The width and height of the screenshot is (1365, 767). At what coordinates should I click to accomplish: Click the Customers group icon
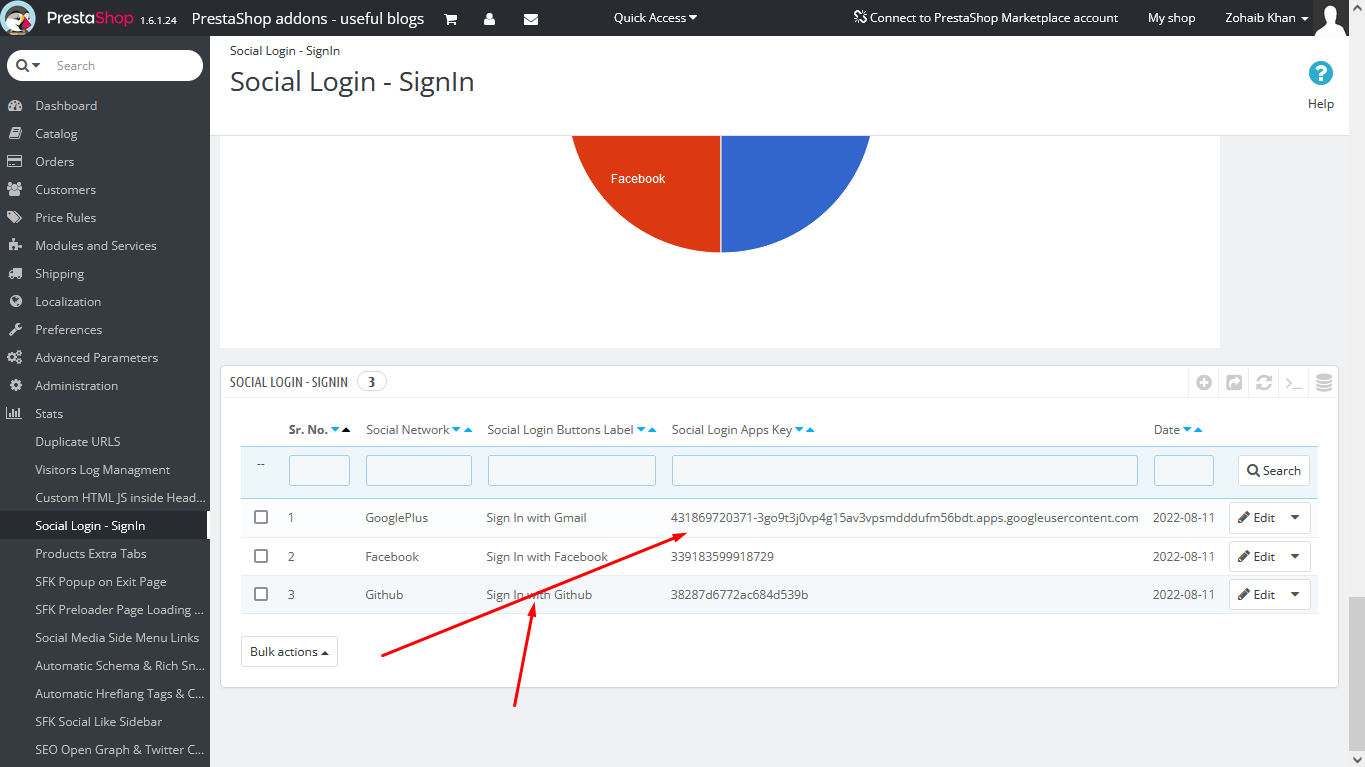15,189
